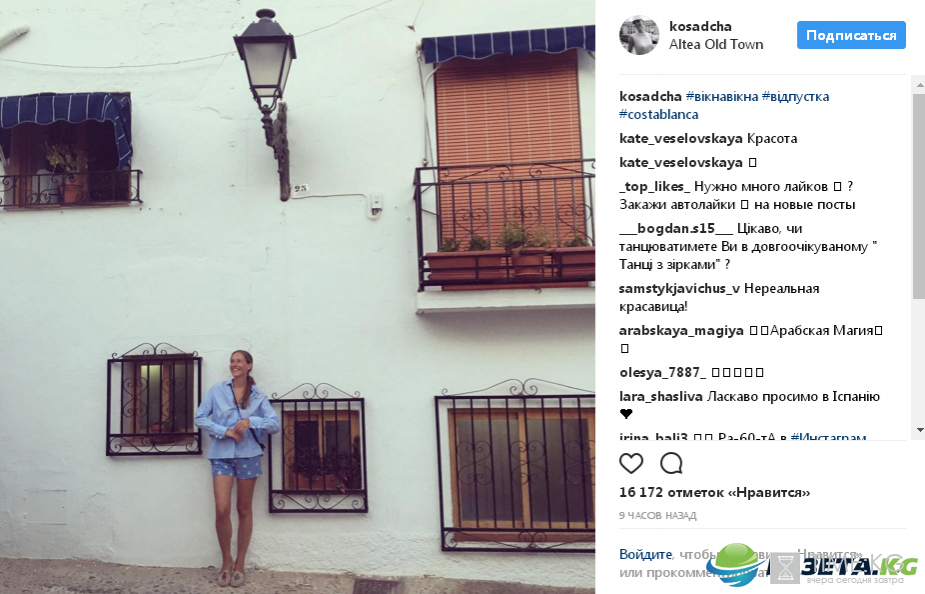925x594 pixels.
Task: Click the comments scrollbar down arrow
Action: [x=919, y=430]
